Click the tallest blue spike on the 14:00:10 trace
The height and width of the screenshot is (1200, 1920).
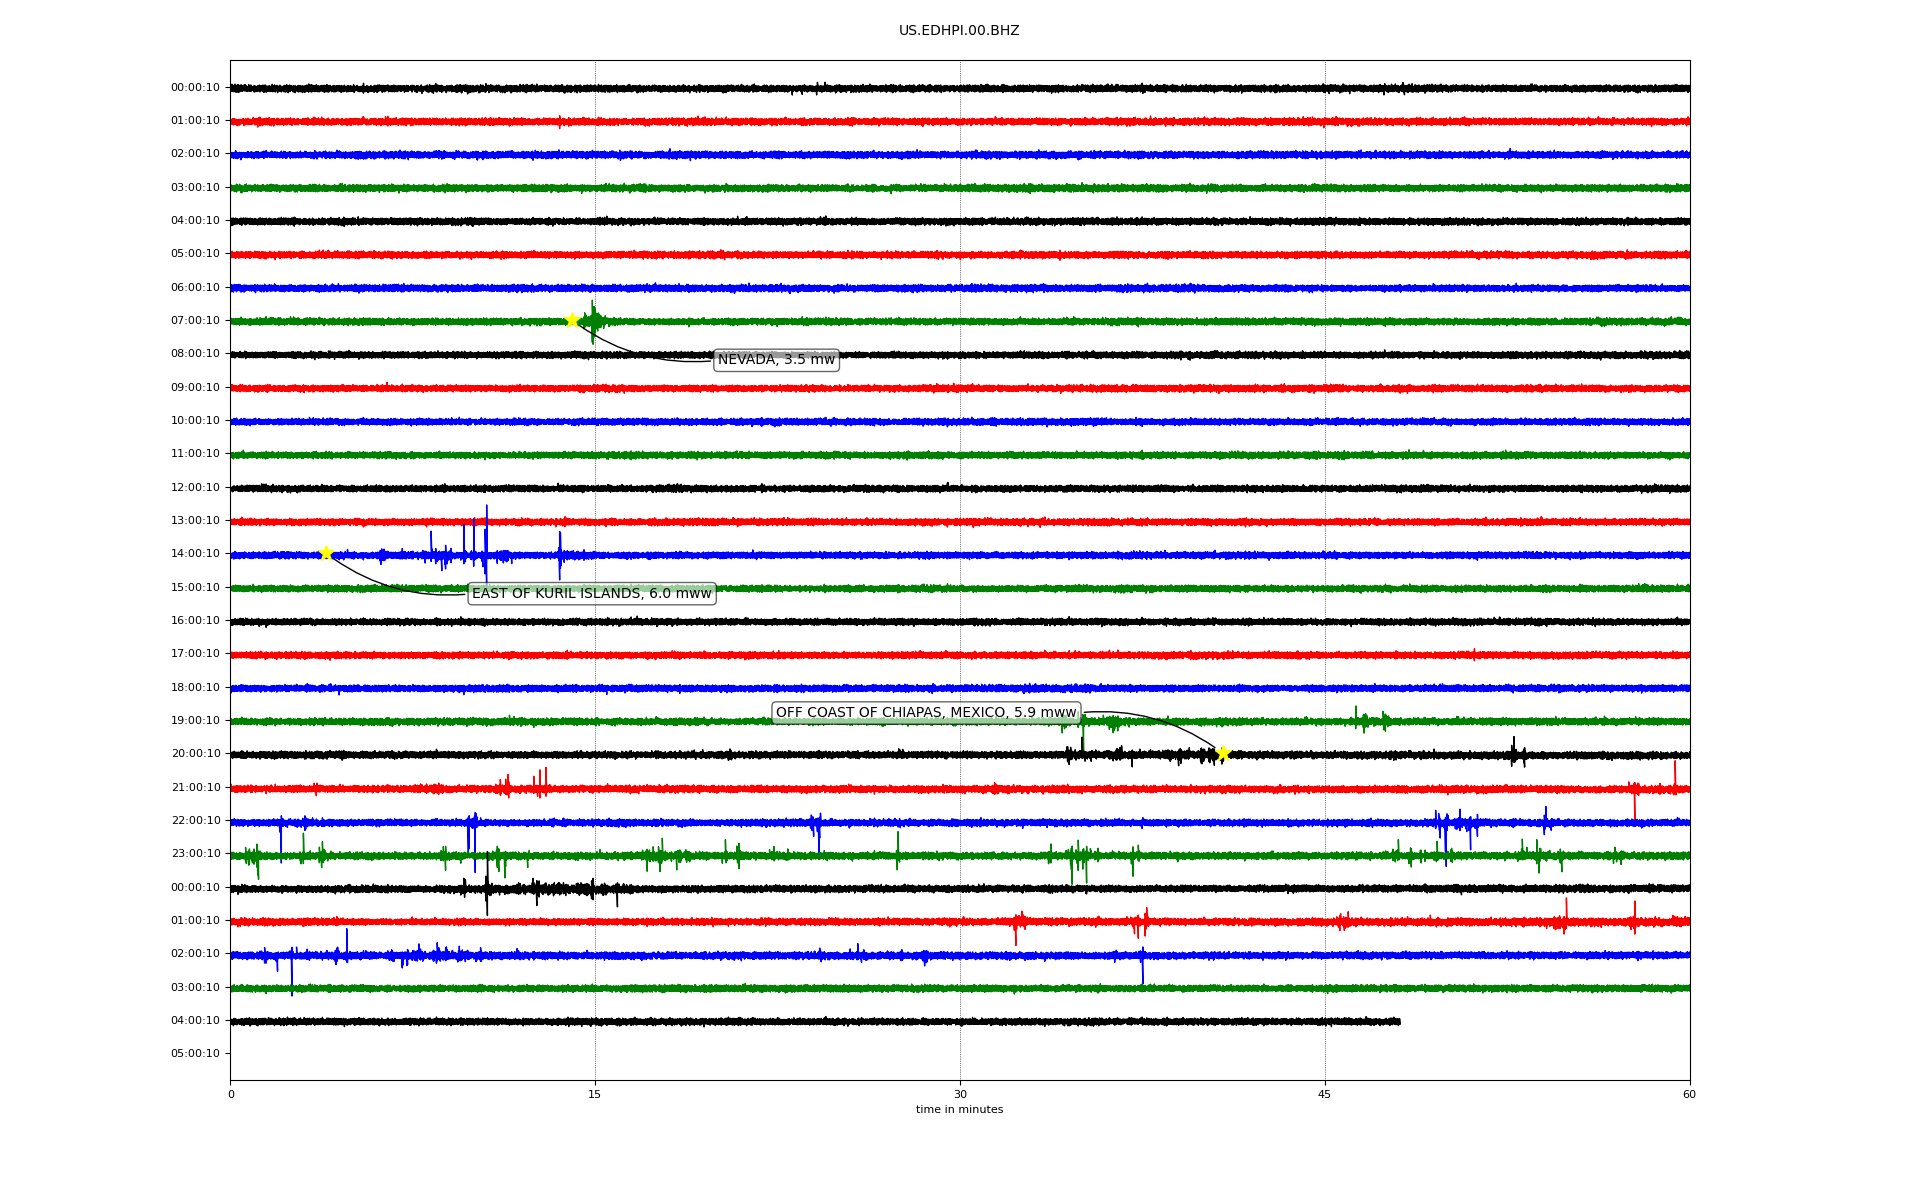tap(487, 544)
